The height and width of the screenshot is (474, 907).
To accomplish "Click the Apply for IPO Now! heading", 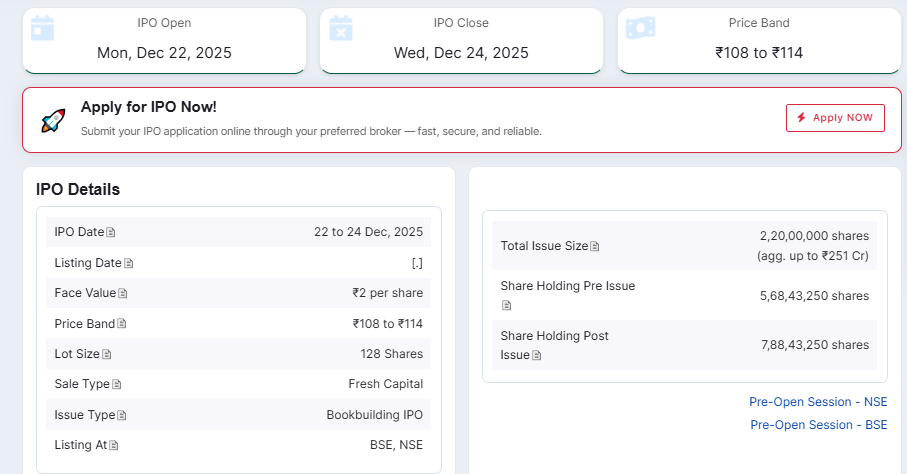I will pyautogui.click(x=148, y=107).
